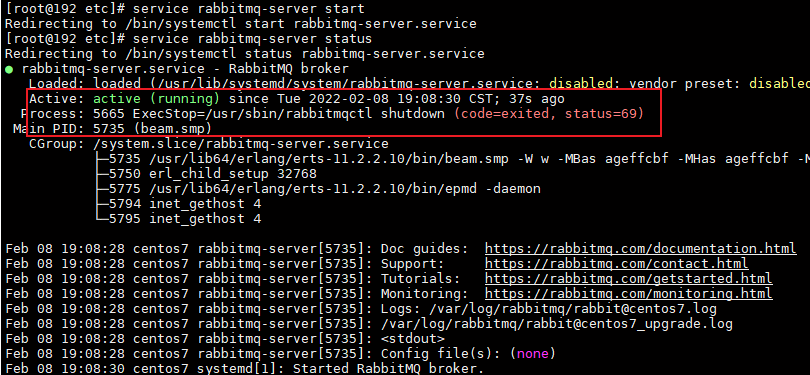Open the rabbitmq.com getstarted.html link
This screenshot has width=810, height=375.
pyautogui.click(x=629, y=279)
